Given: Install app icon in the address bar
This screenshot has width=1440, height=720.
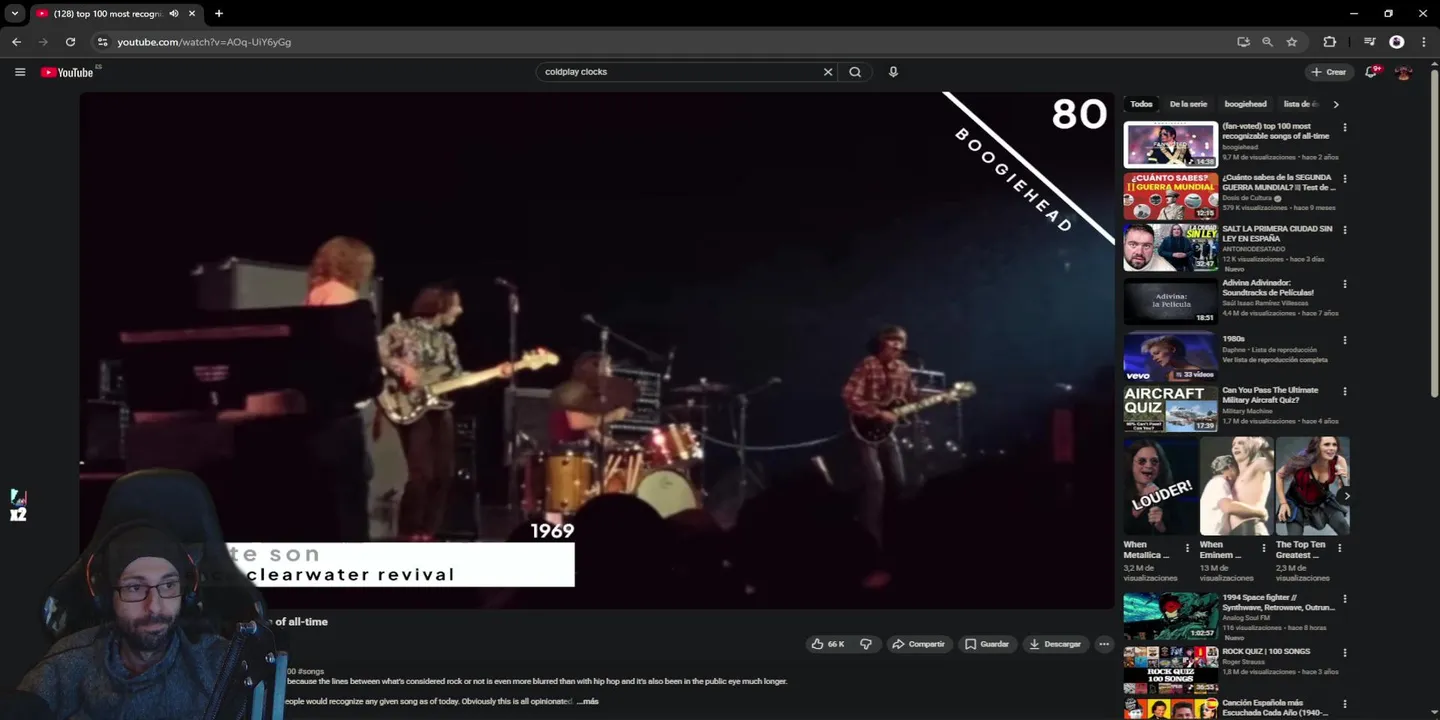Looking at the screenshot, I should pyautogui.click(x=1243, y=42).
